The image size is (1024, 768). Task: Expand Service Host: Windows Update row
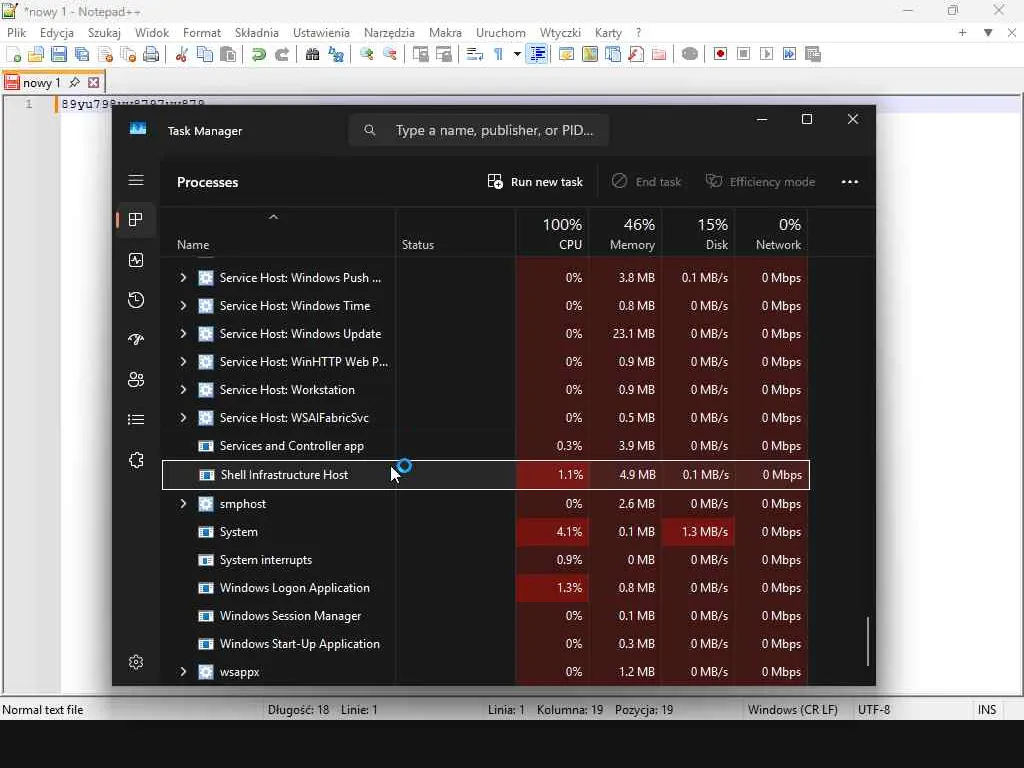pos(183,334)
